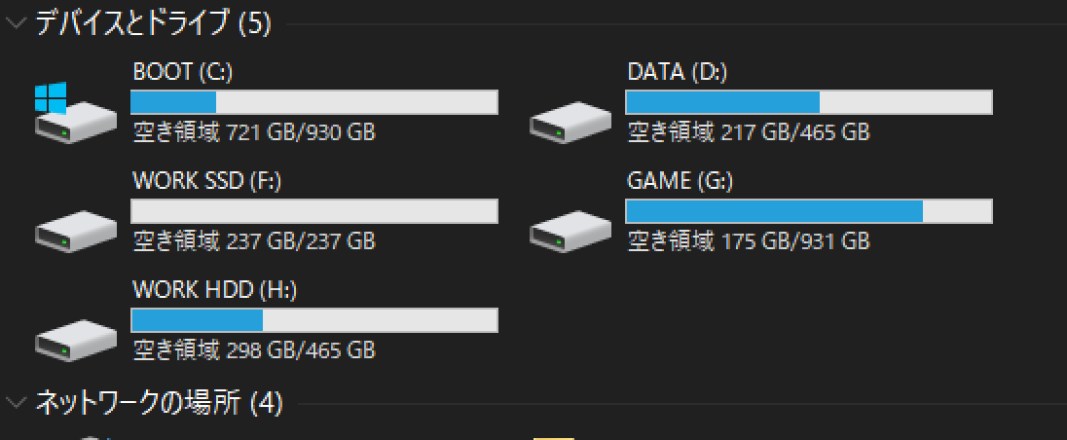Click the WORK HDD (H:) label text
The height and width of the screenshot is (440, 1067).
[x=215, y=291]
